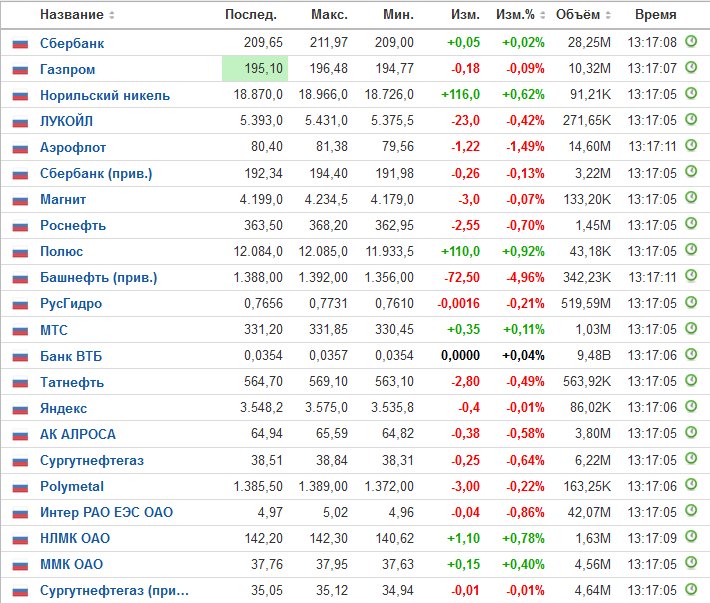
Task: Click the Russian flag beside Polymetal
Action: [x=20, y=488]
